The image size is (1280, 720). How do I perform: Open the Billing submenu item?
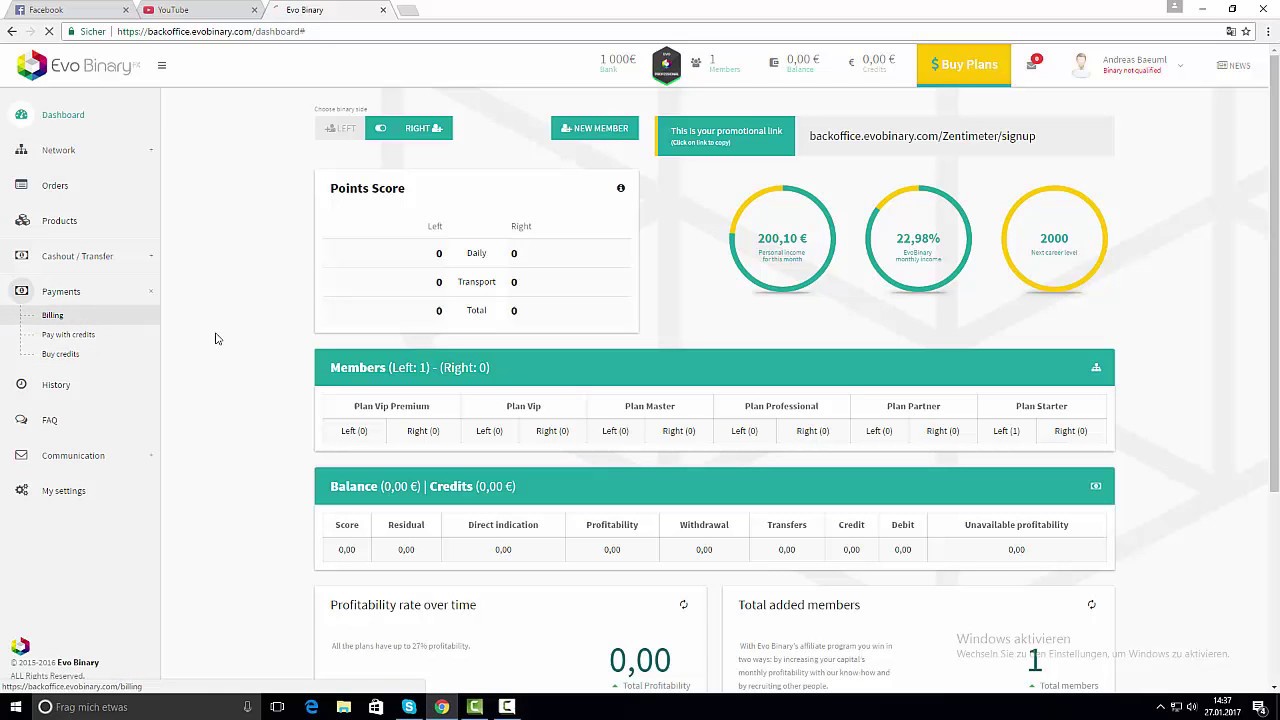pyautogui.click(x=52, y=315)
